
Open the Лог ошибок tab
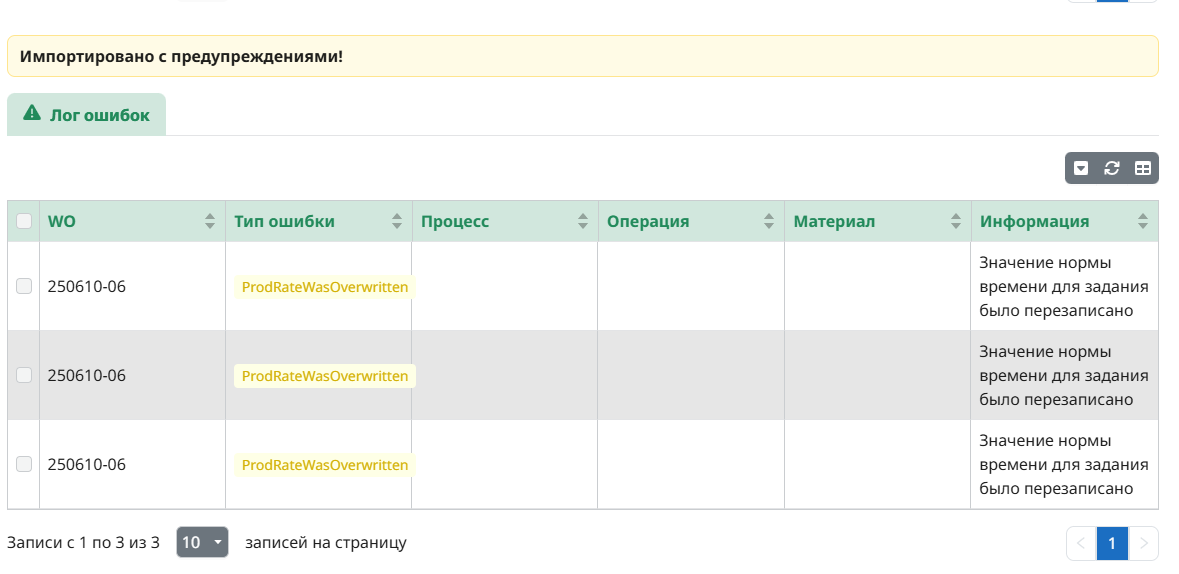(87, 115)
